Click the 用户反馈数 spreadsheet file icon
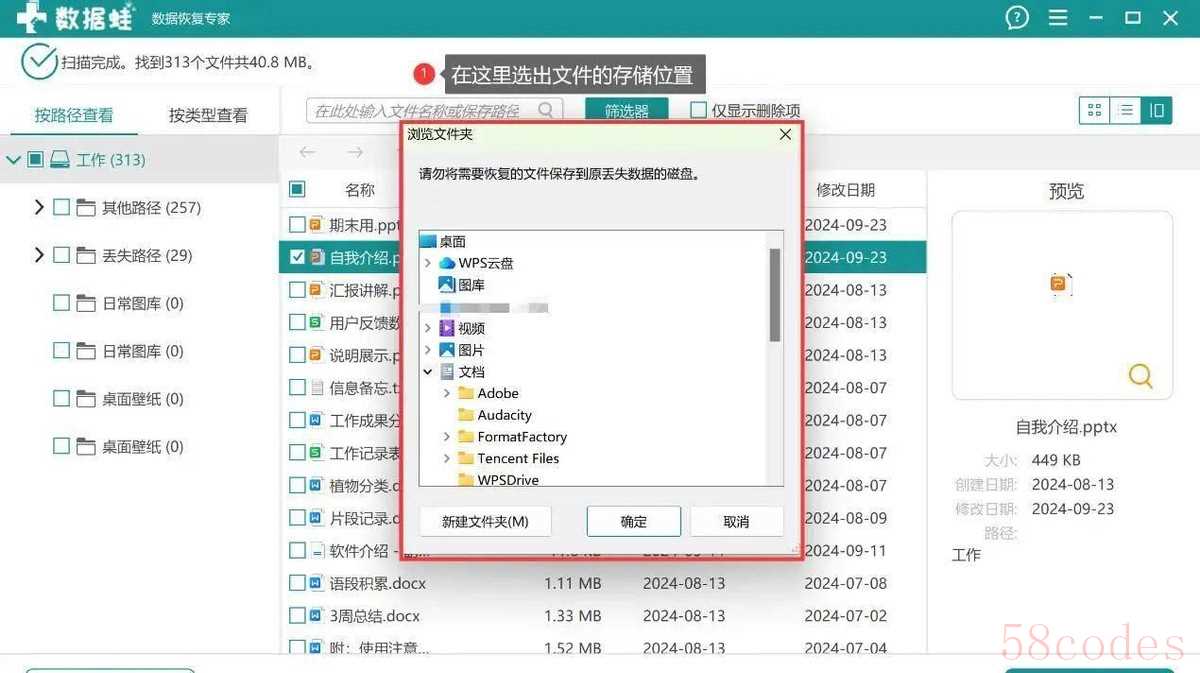This screenshot has height=673, width=1200. point(317,323)
